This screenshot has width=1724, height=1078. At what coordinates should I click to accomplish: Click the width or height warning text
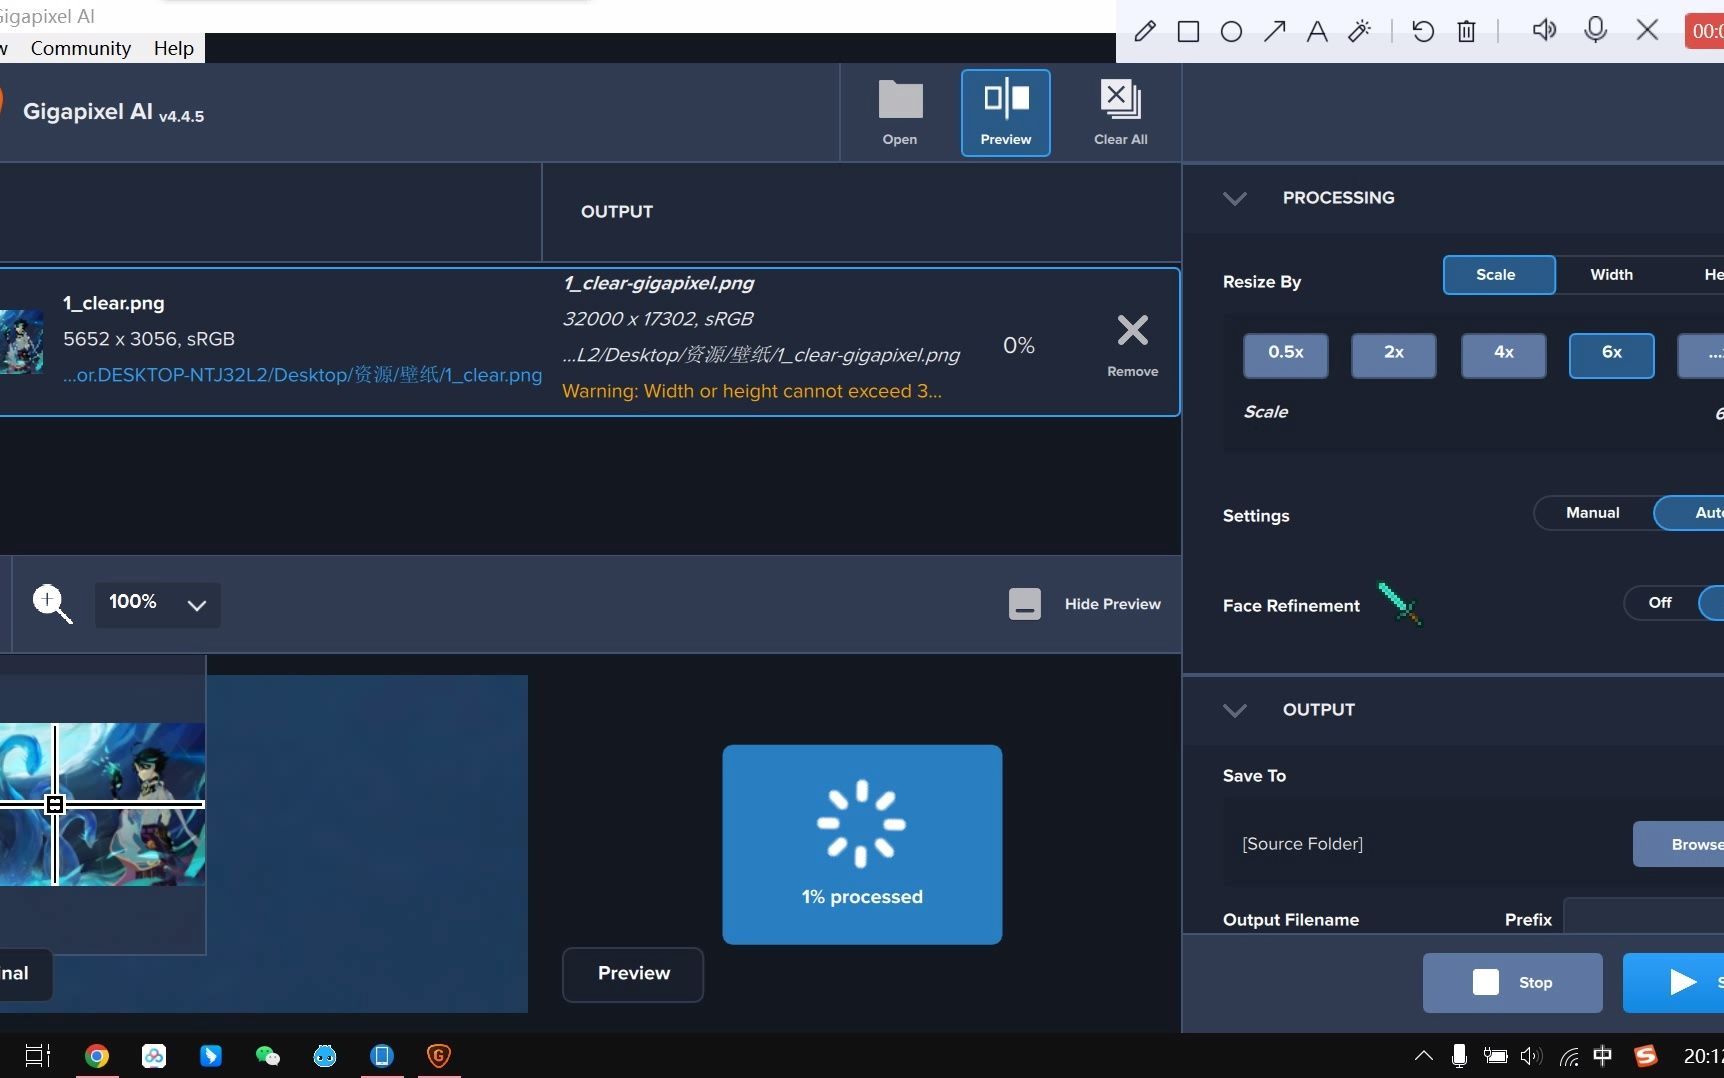point(752,391)
